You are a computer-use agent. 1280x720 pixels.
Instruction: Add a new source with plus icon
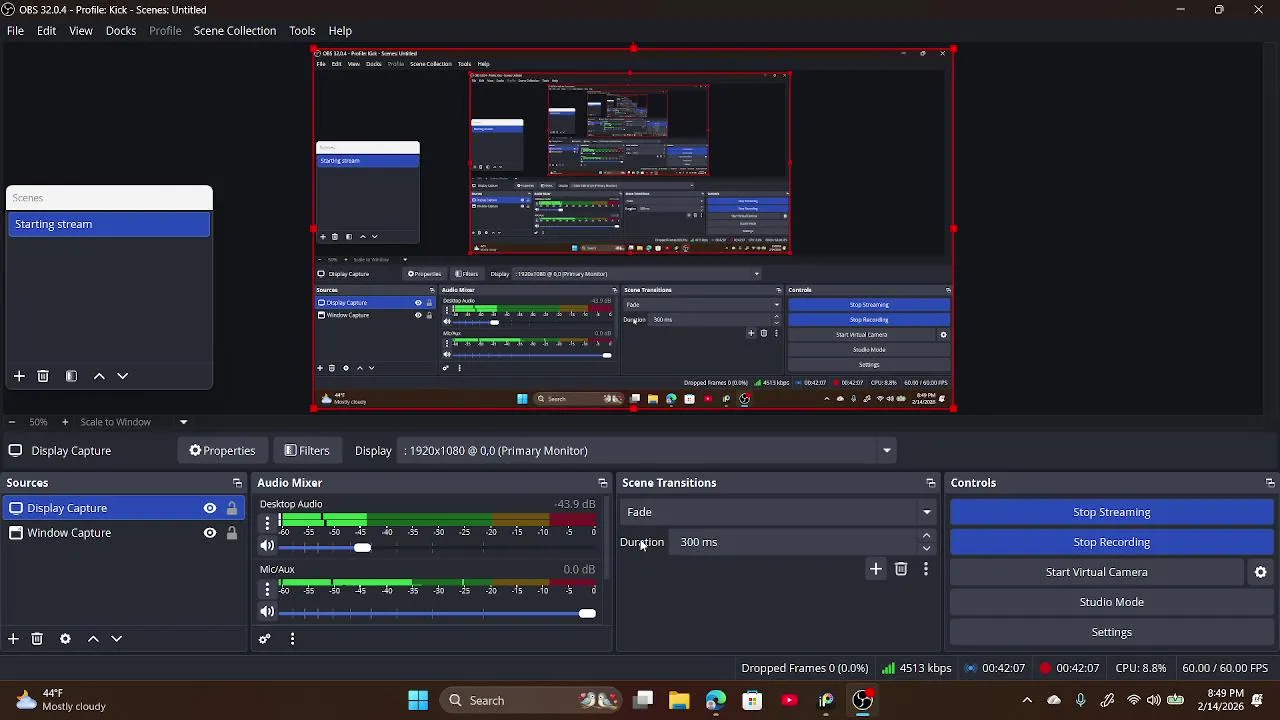coord(13,639)
